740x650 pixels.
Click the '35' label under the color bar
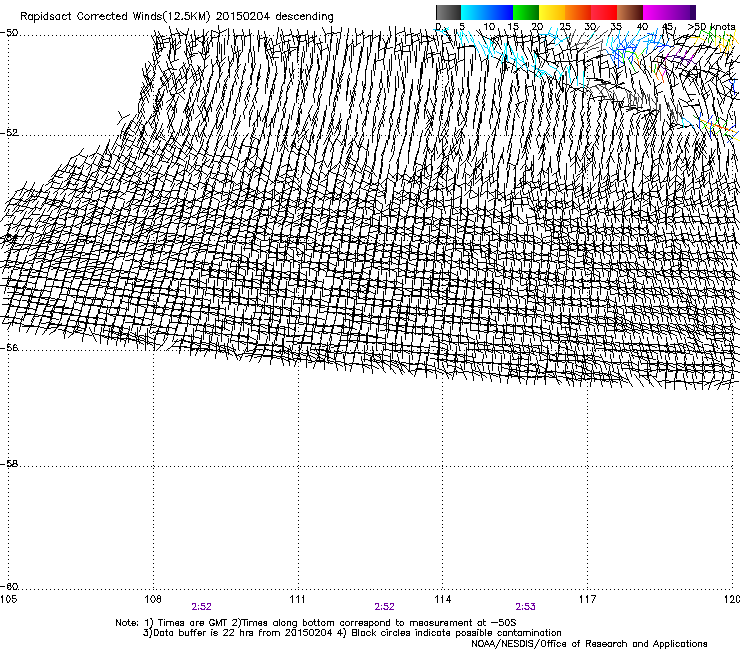[616, 26]
